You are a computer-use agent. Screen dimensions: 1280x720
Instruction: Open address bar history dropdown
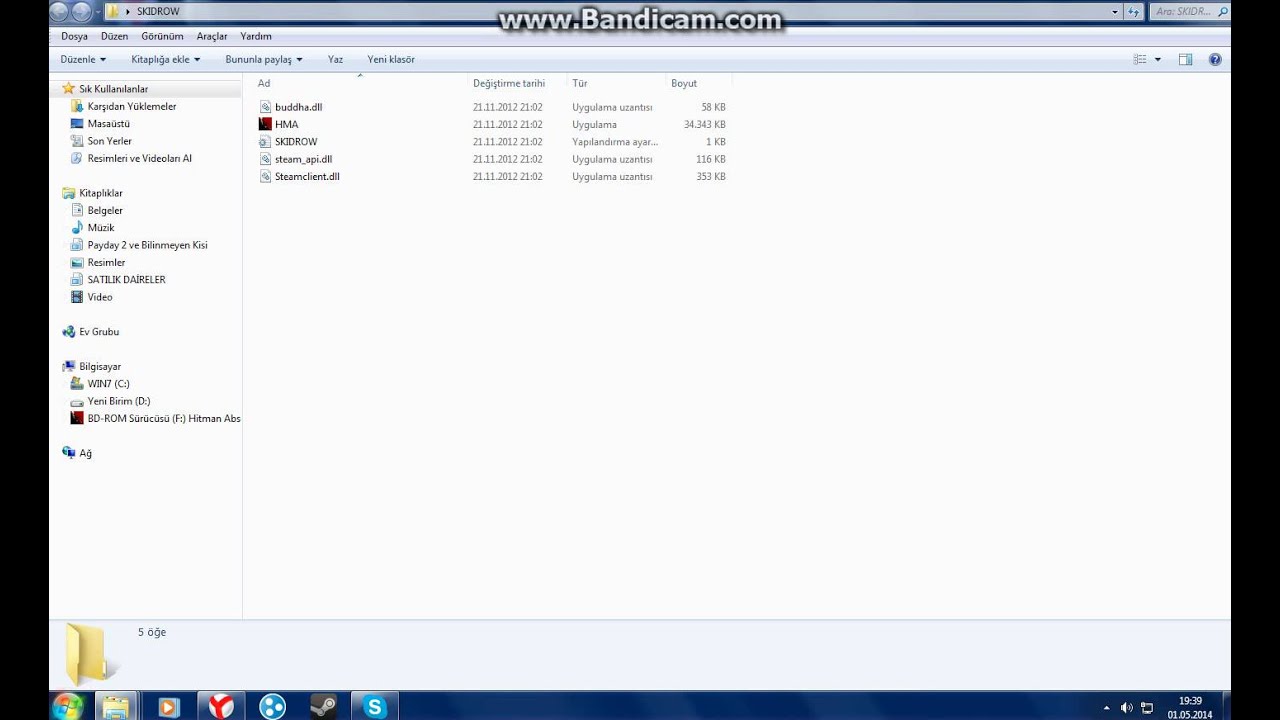tap(1115, 12)
